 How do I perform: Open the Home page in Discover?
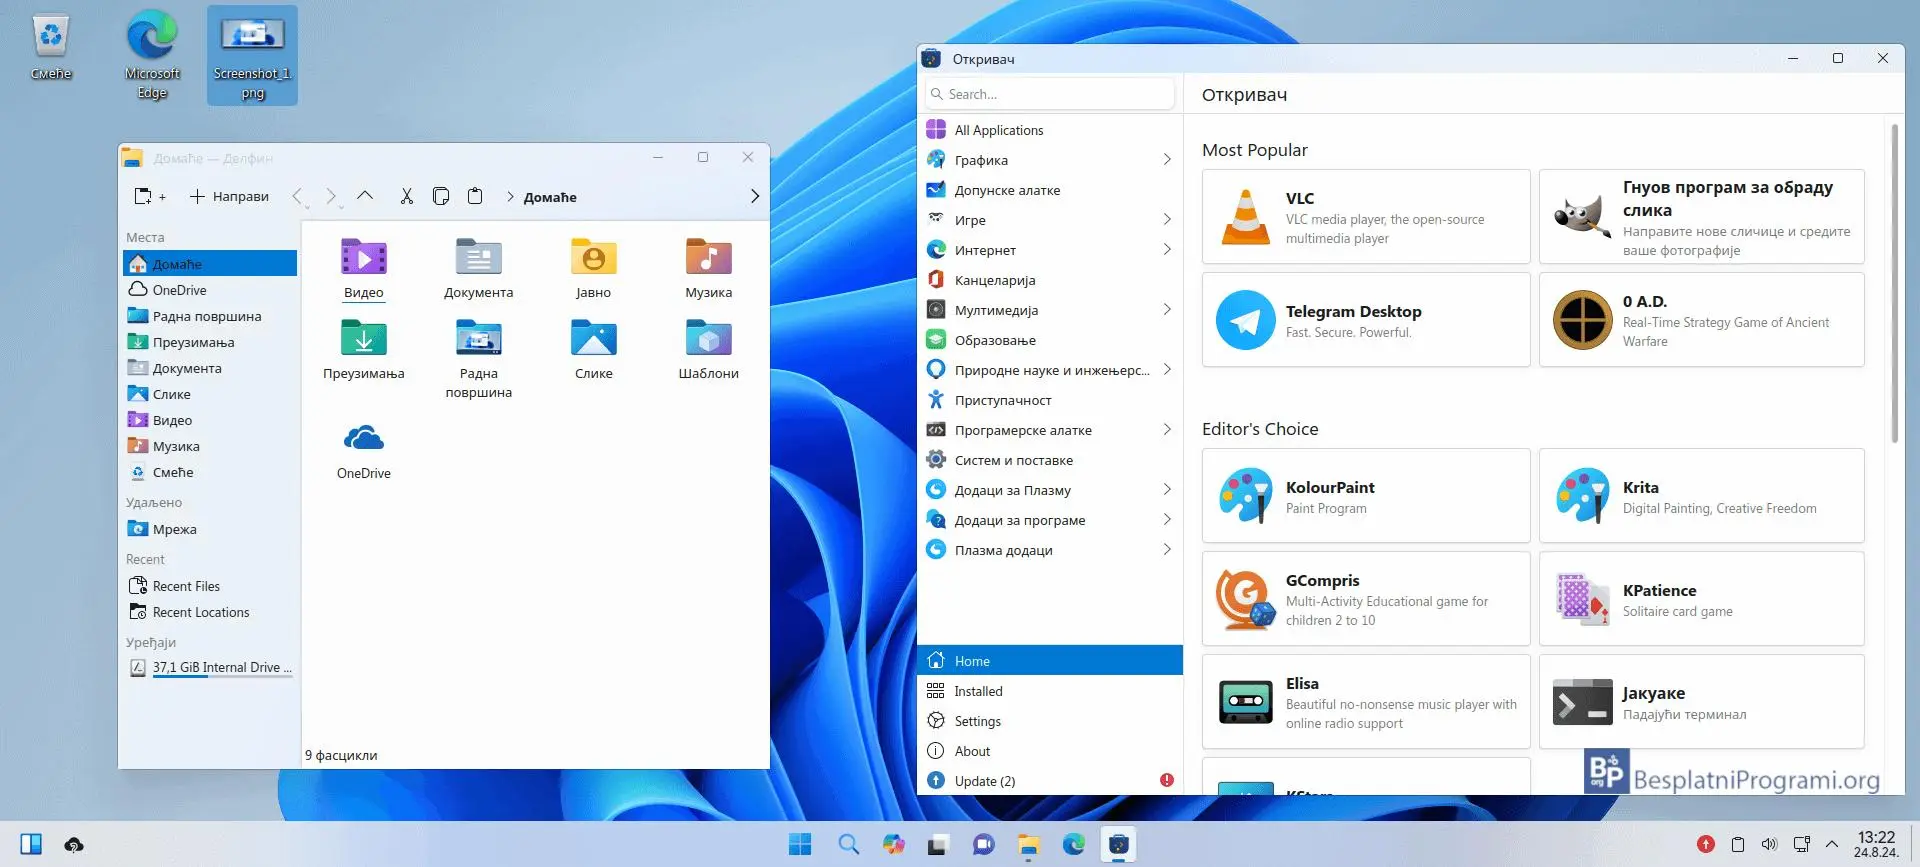tap(1050, 660)
